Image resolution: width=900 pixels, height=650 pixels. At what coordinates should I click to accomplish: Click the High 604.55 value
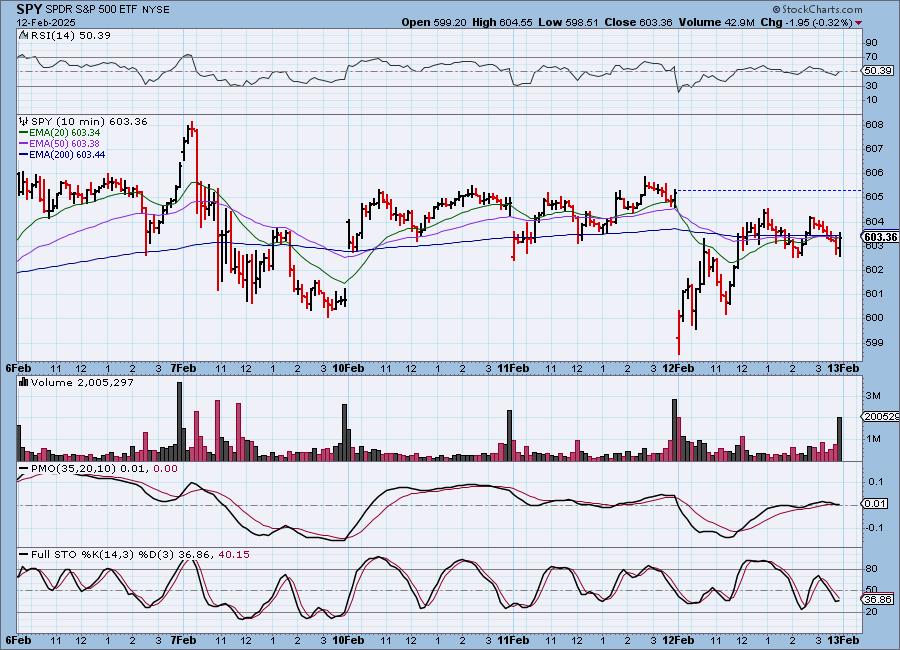click(x=502, y=22)
